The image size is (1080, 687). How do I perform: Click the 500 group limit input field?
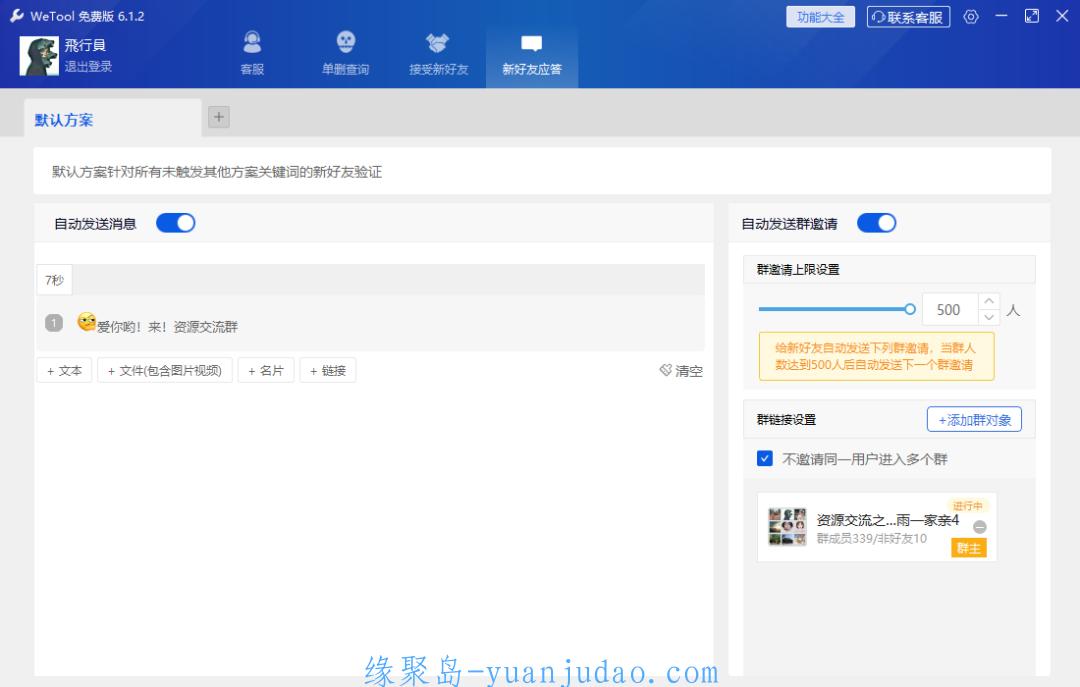click(949, 310)
